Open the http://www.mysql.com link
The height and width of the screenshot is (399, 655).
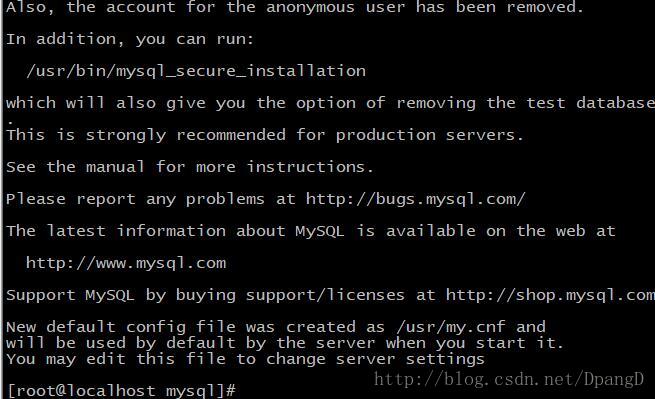pyautogui.click(x=126, y=263)
